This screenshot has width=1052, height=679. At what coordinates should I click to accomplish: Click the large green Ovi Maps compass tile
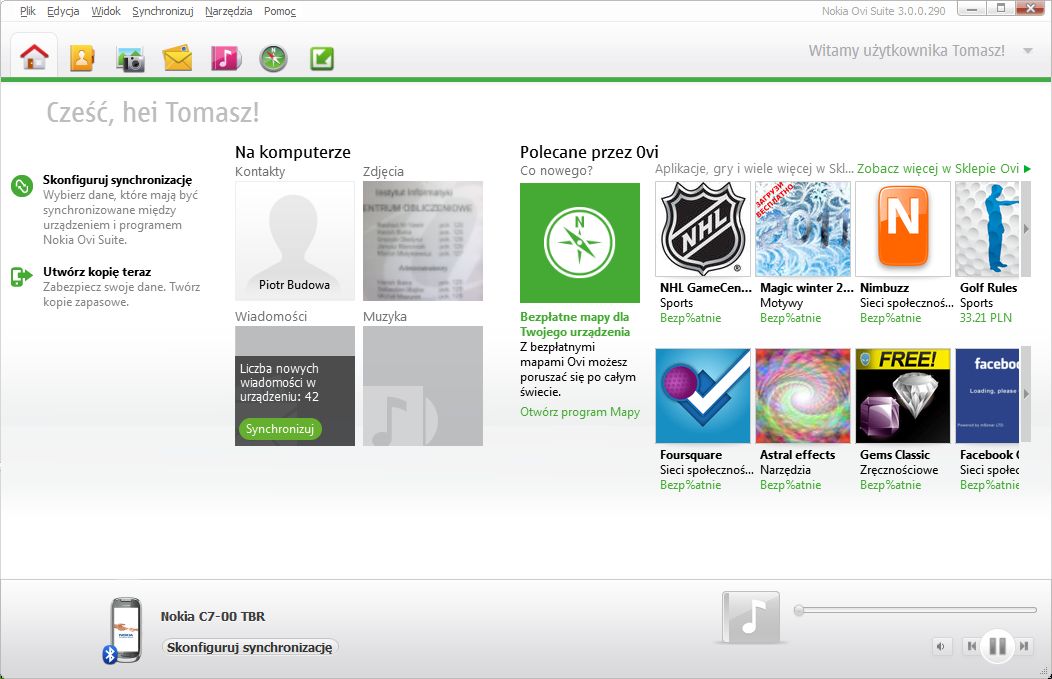tap(580, 243)
